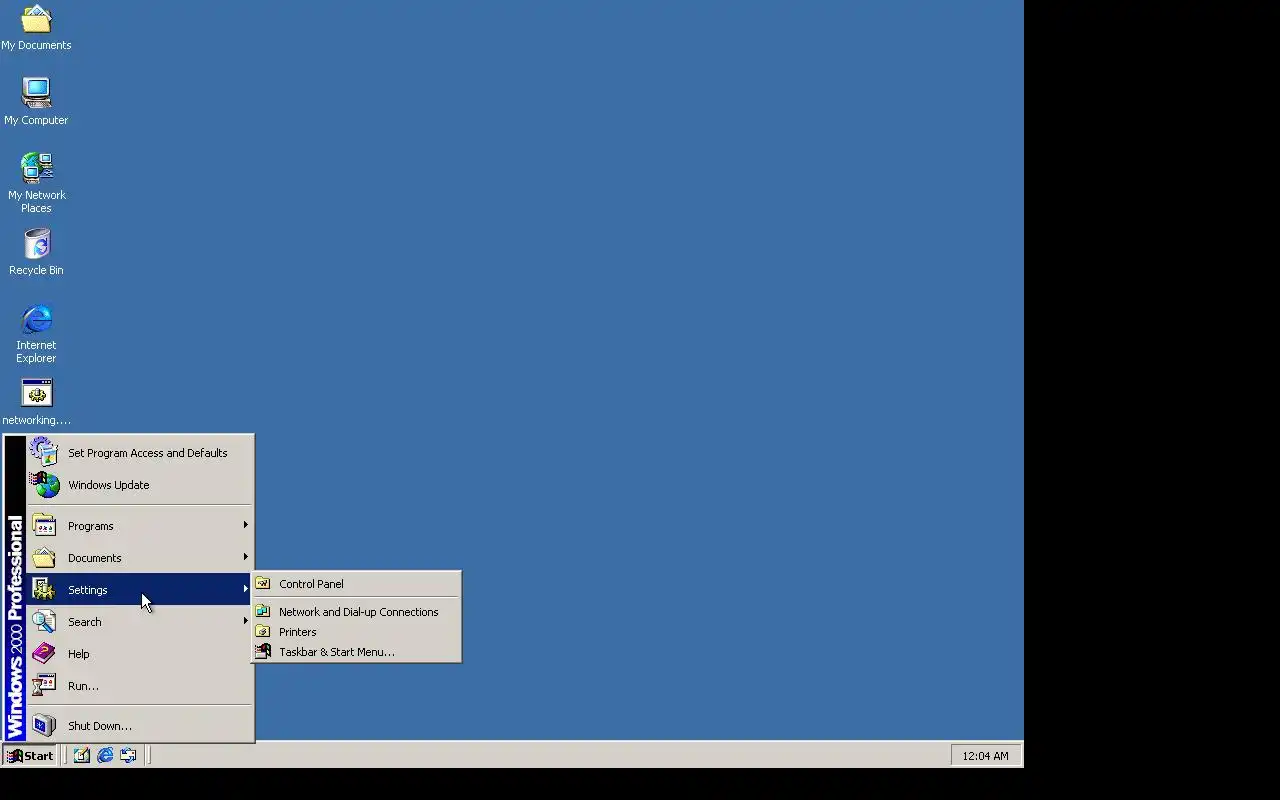The height and width of the screenshot is (800, 1280).
Task: Click the Network and Dial-up Connections icon
Action: (x=263, y=611)
